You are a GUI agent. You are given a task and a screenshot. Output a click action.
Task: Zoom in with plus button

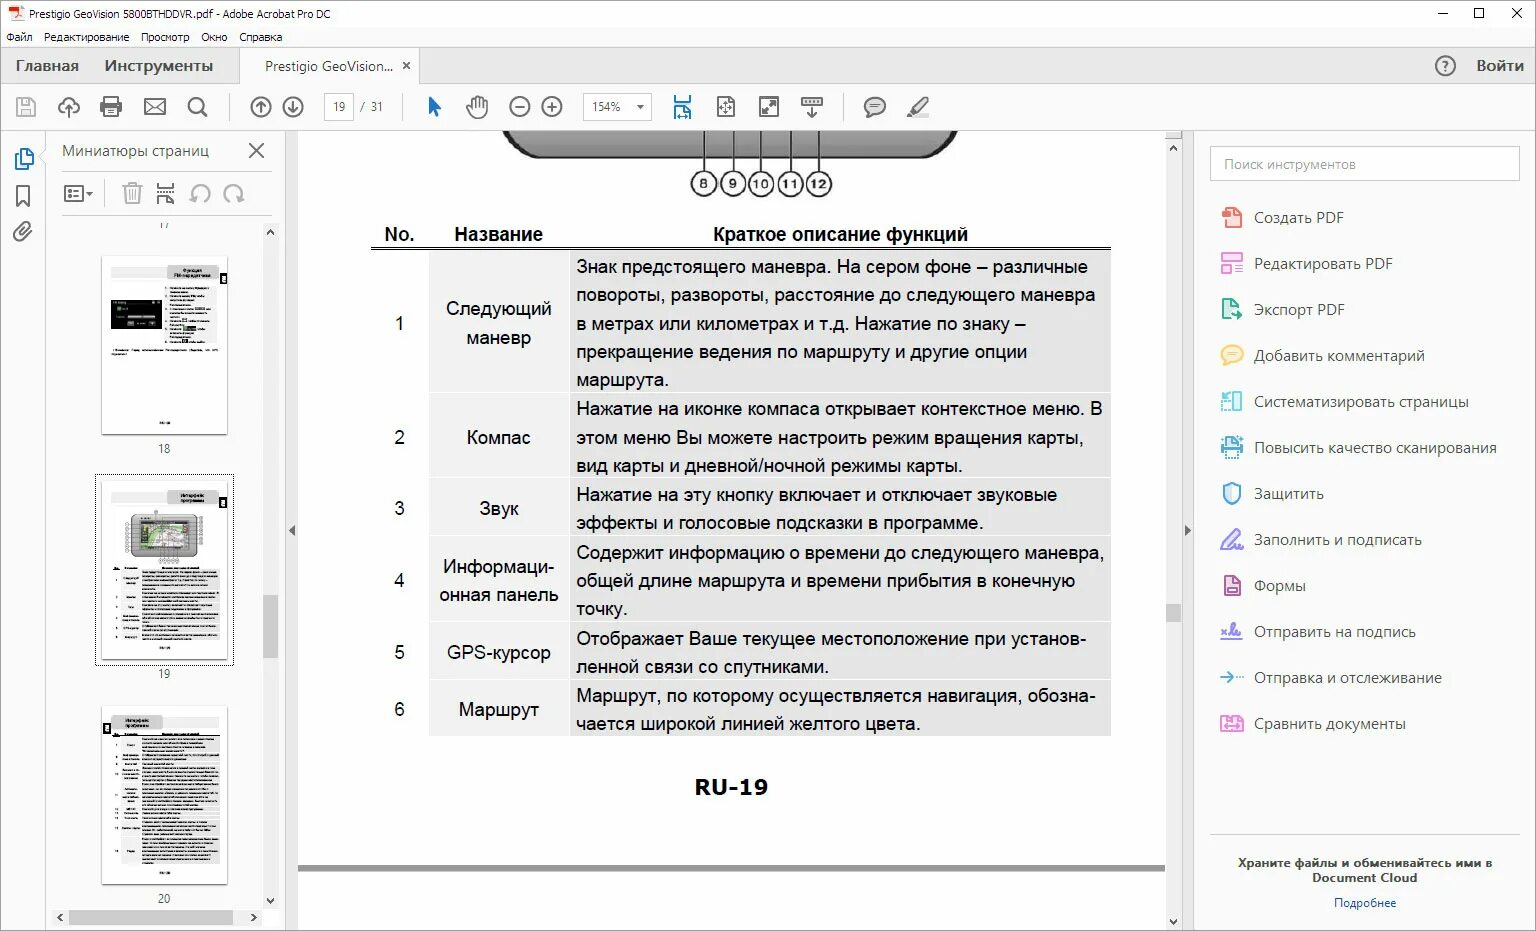point(552,107)
